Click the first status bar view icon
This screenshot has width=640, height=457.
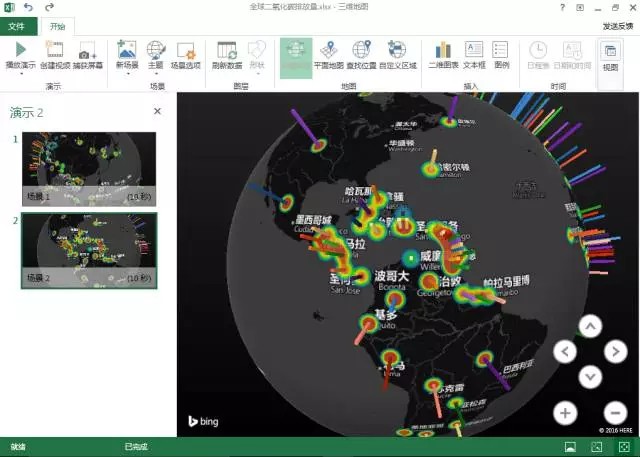pyautogui.click(x=570, y=447)
